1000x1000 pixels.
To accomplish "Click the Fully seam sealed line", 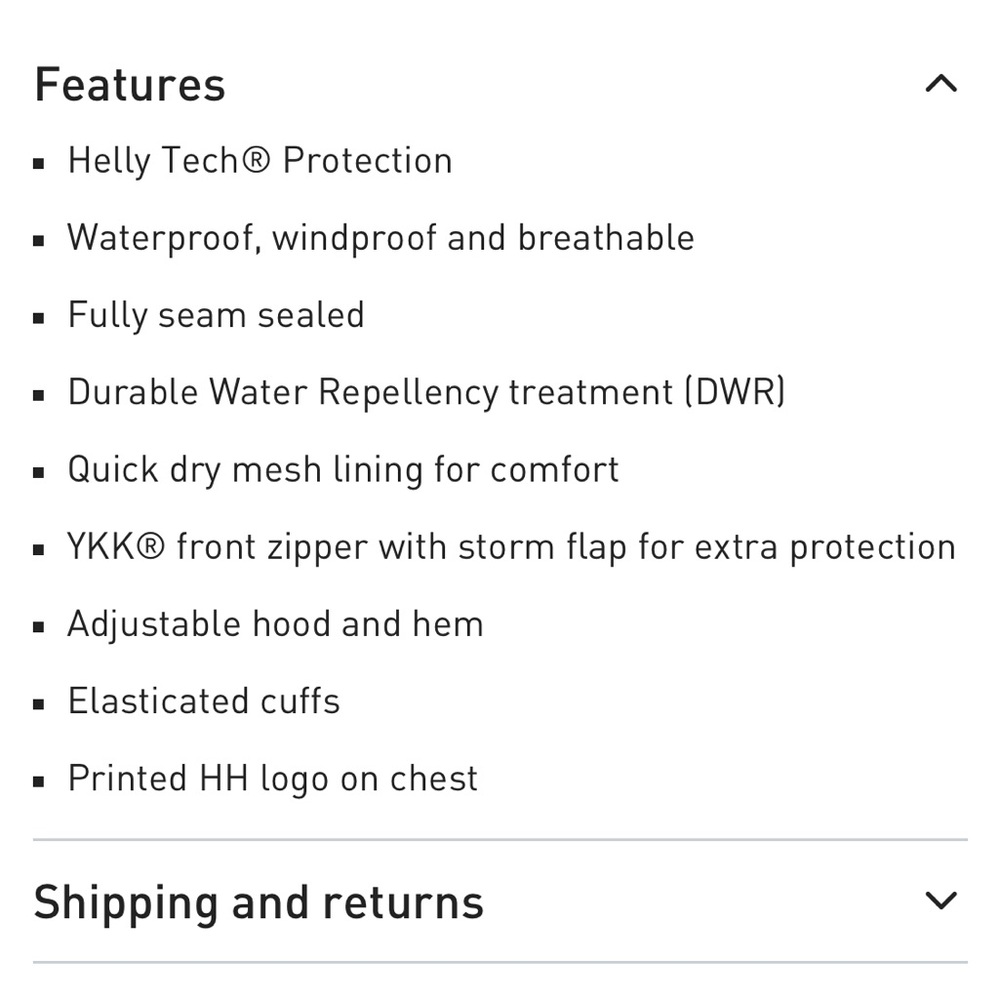I will (216, 315).
